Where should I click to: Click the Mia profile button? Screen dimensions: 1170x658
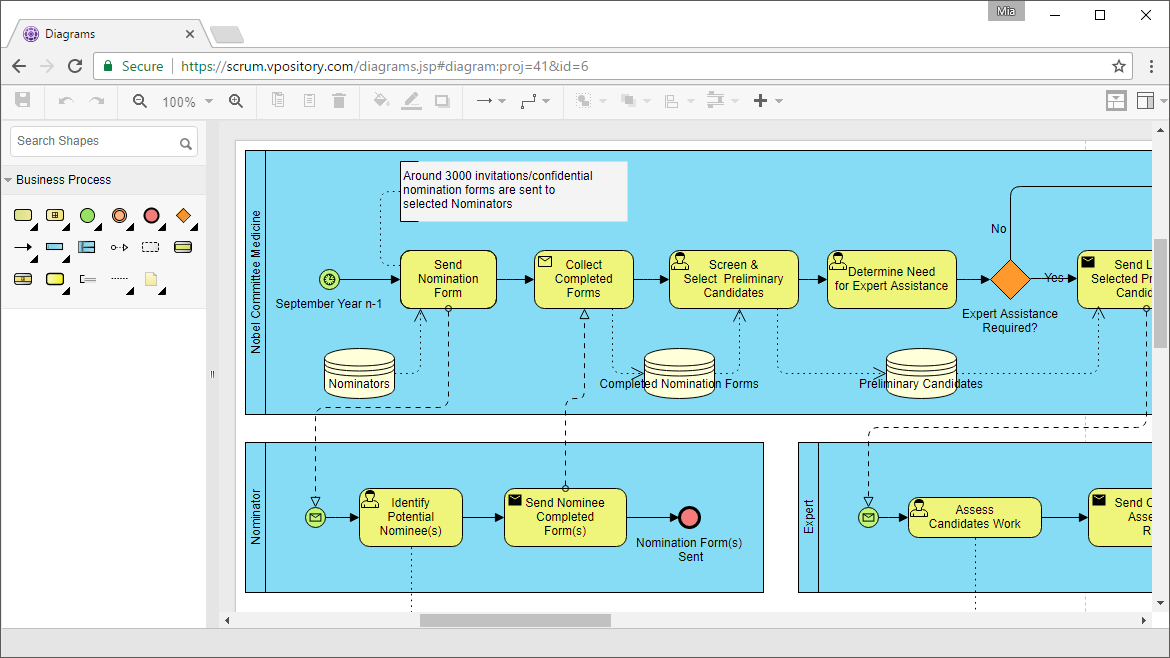(1006, 11)
